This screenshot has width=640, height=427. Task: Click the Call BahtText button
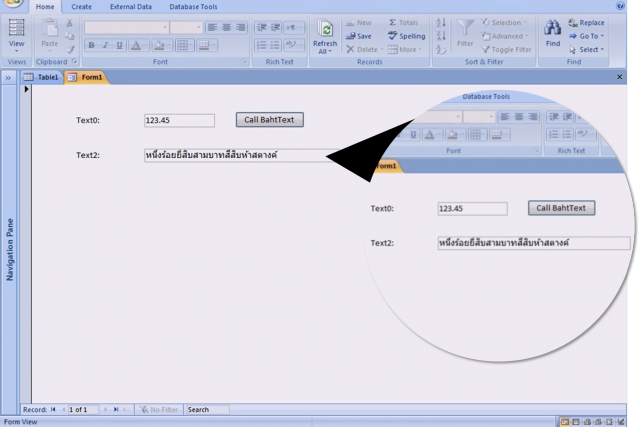[x=269, y=120]
